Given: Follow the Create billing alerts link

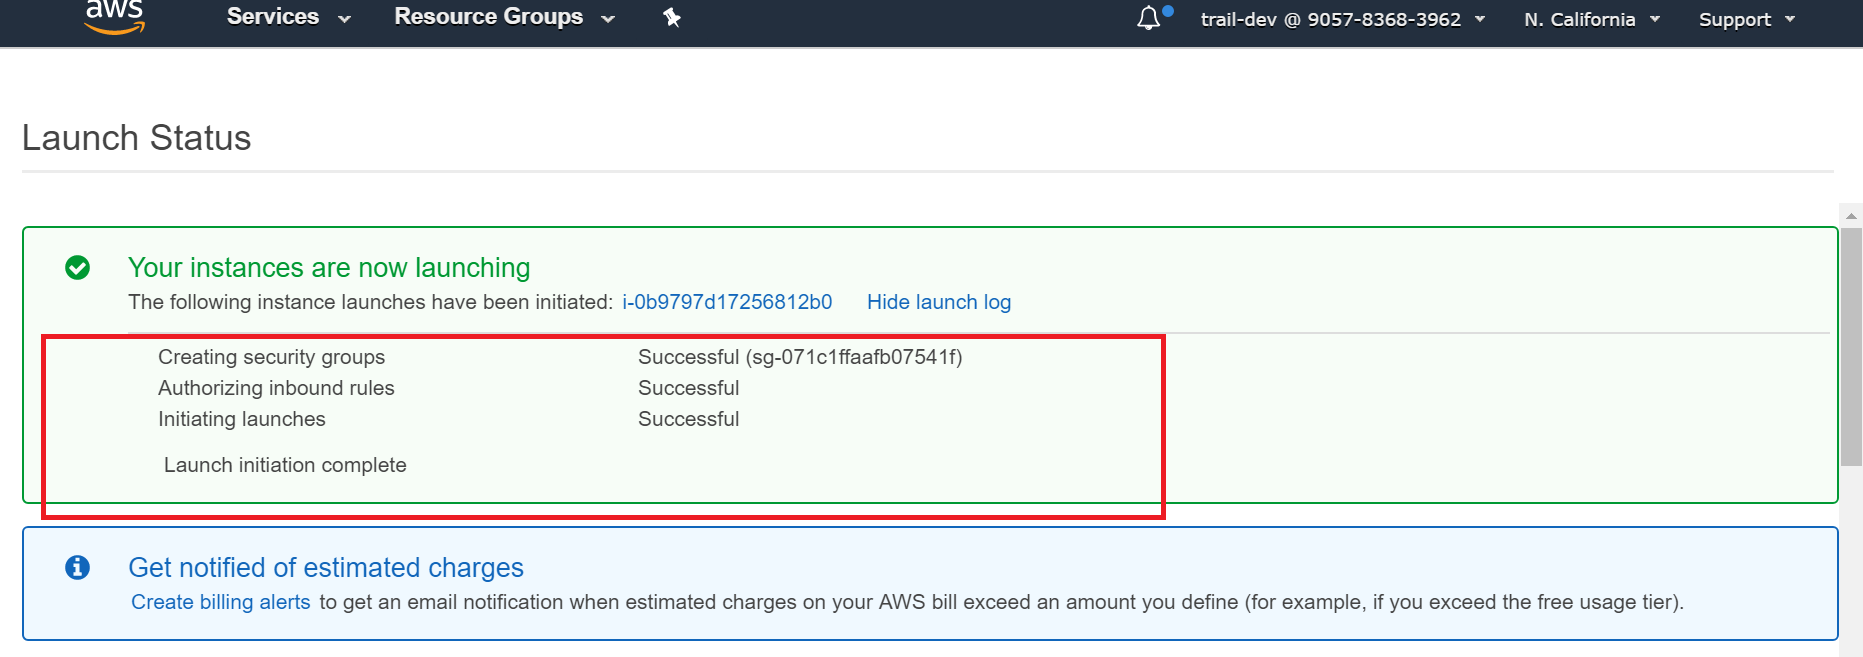Looking at the screenshot, I should pyautogui.click(x=221, y=602).
